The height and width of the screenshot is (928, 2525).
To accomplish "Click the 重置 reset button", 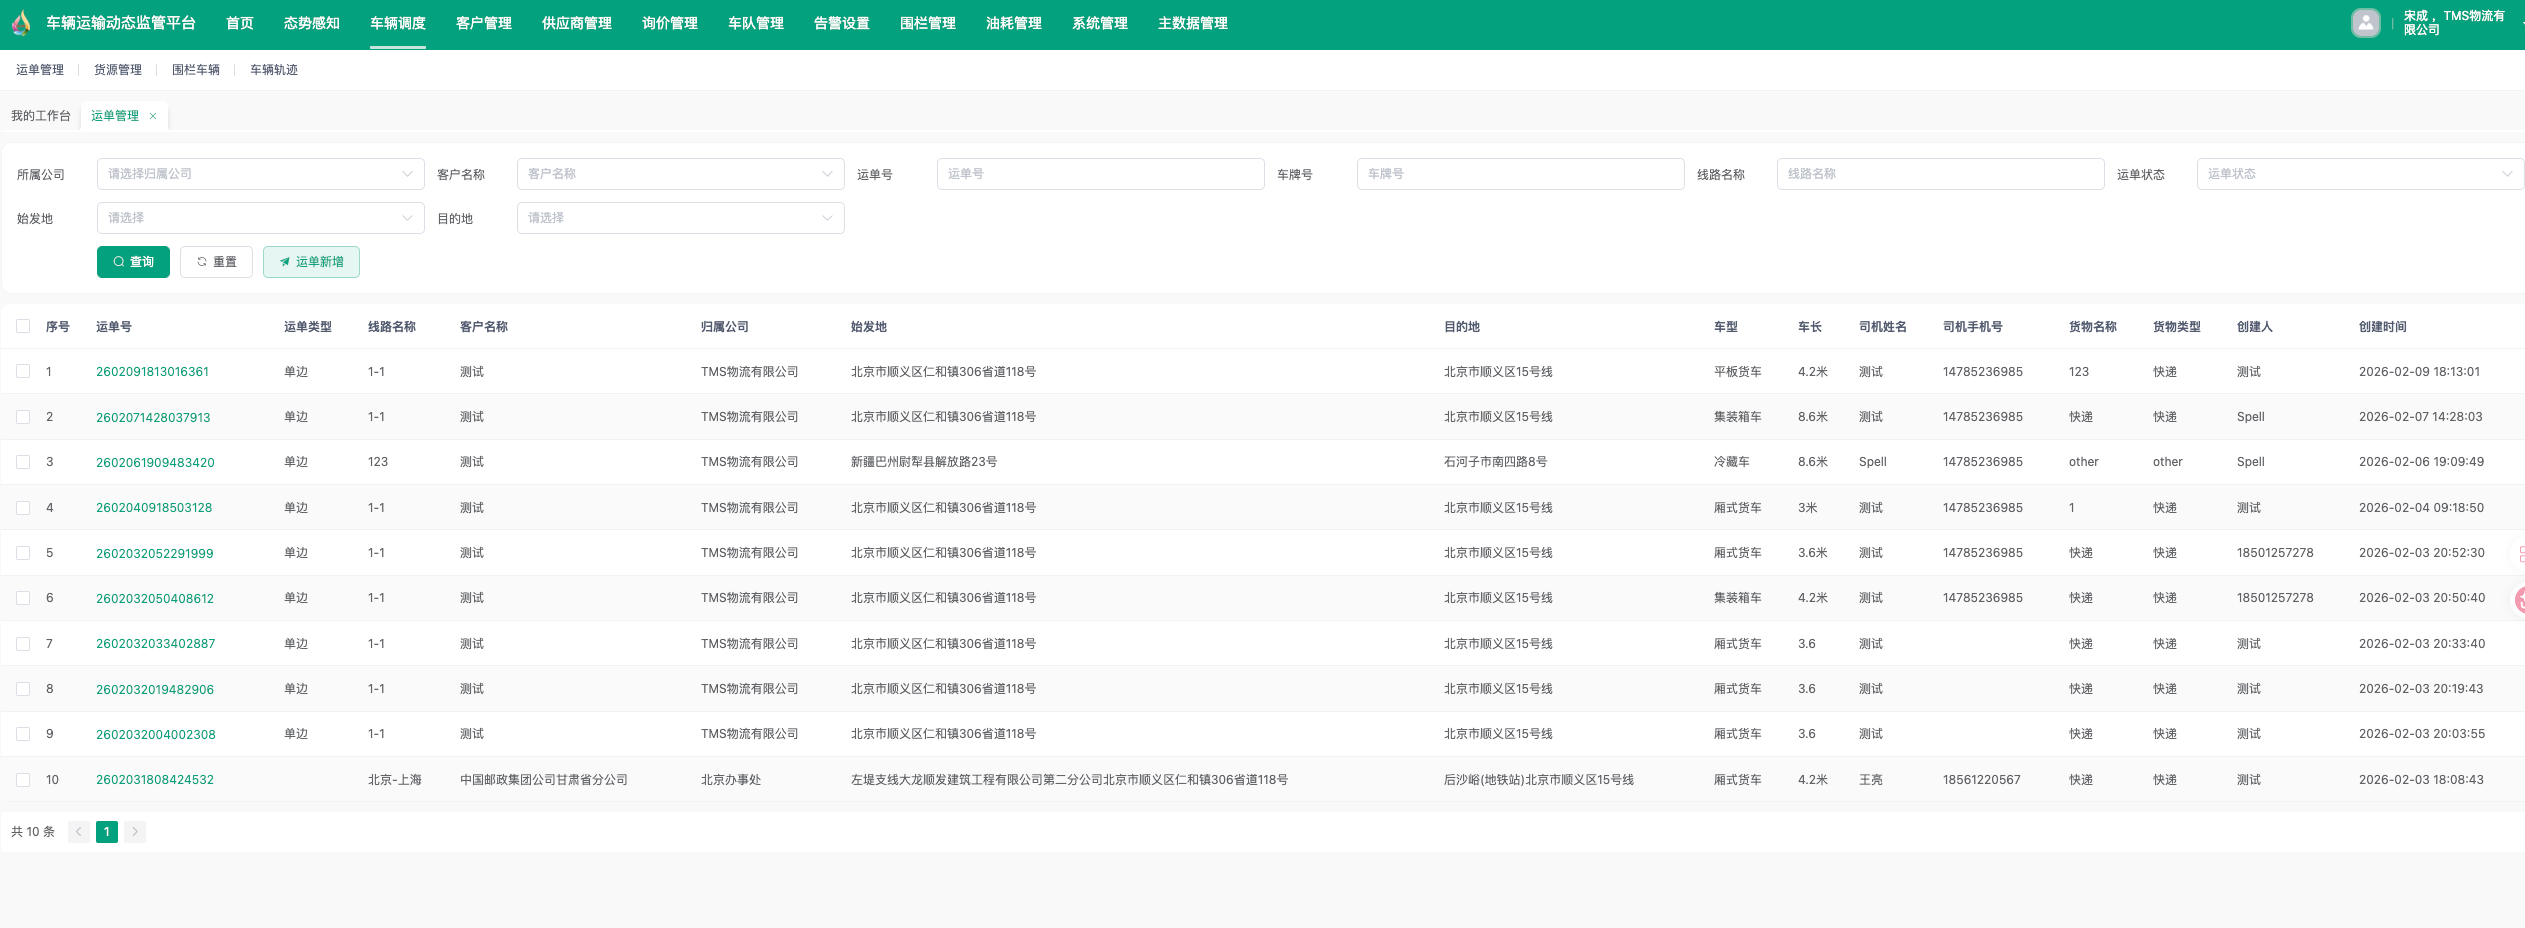I will tap(216, 262).
